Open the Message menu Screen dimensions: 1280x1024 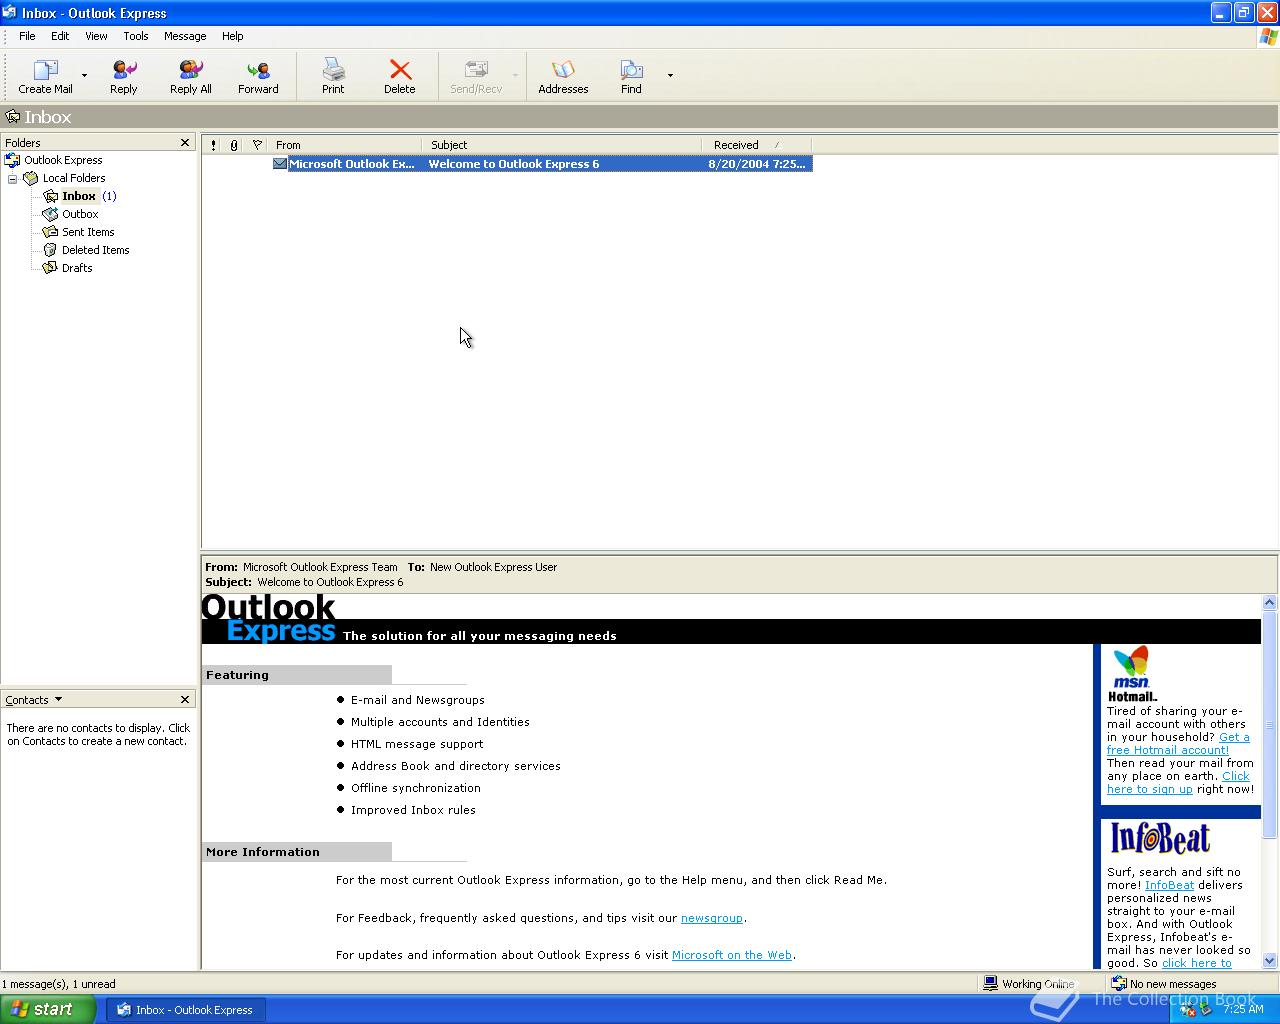[x=185, y=36]
